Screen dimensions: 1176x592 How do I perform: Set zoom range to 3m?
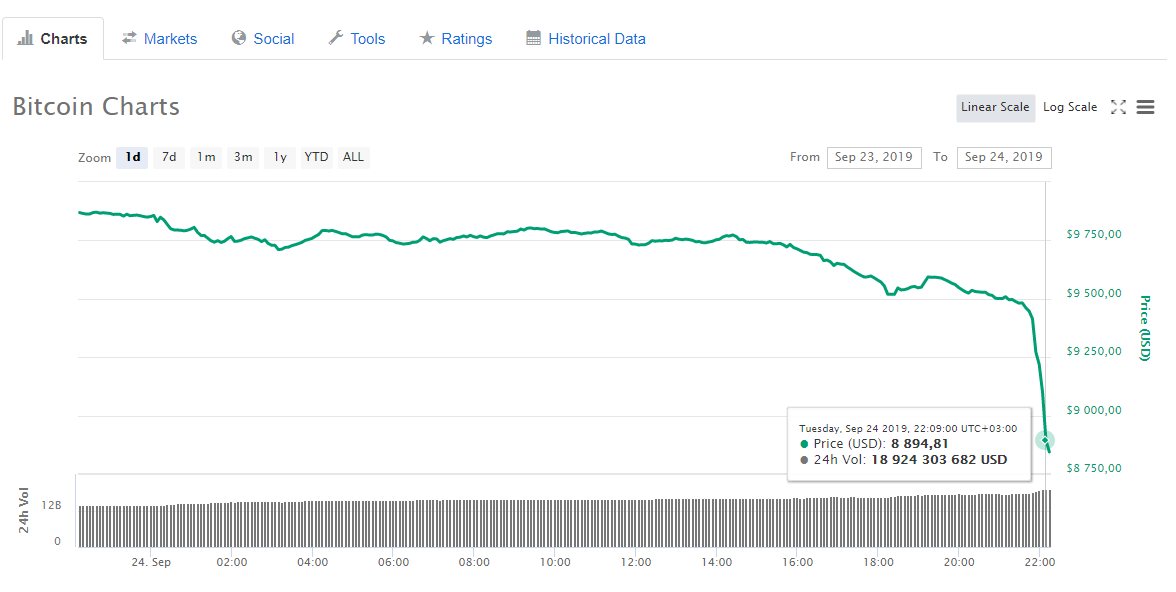click(x=242, y=157)
